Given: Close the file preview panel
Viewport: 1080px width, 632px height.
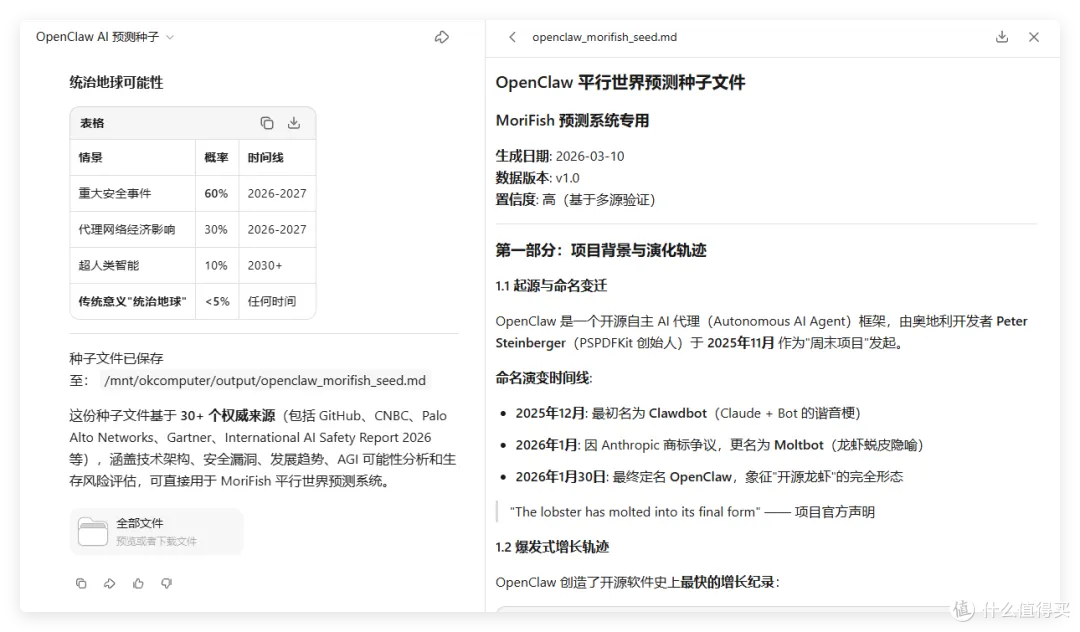Looking at the screenshot, I should point(1034,37).
